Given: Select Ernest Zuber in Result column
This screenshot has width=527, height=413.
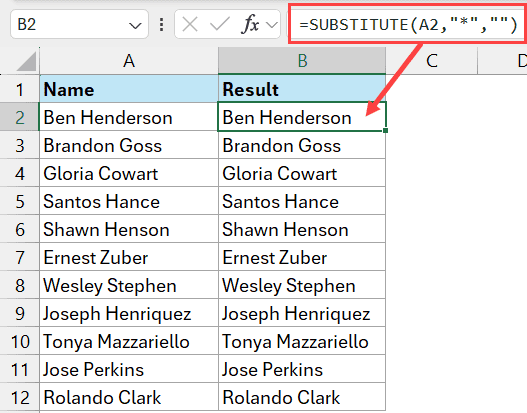Looking at the screenshot, I should pyautogui.click(x=302, y=257).
